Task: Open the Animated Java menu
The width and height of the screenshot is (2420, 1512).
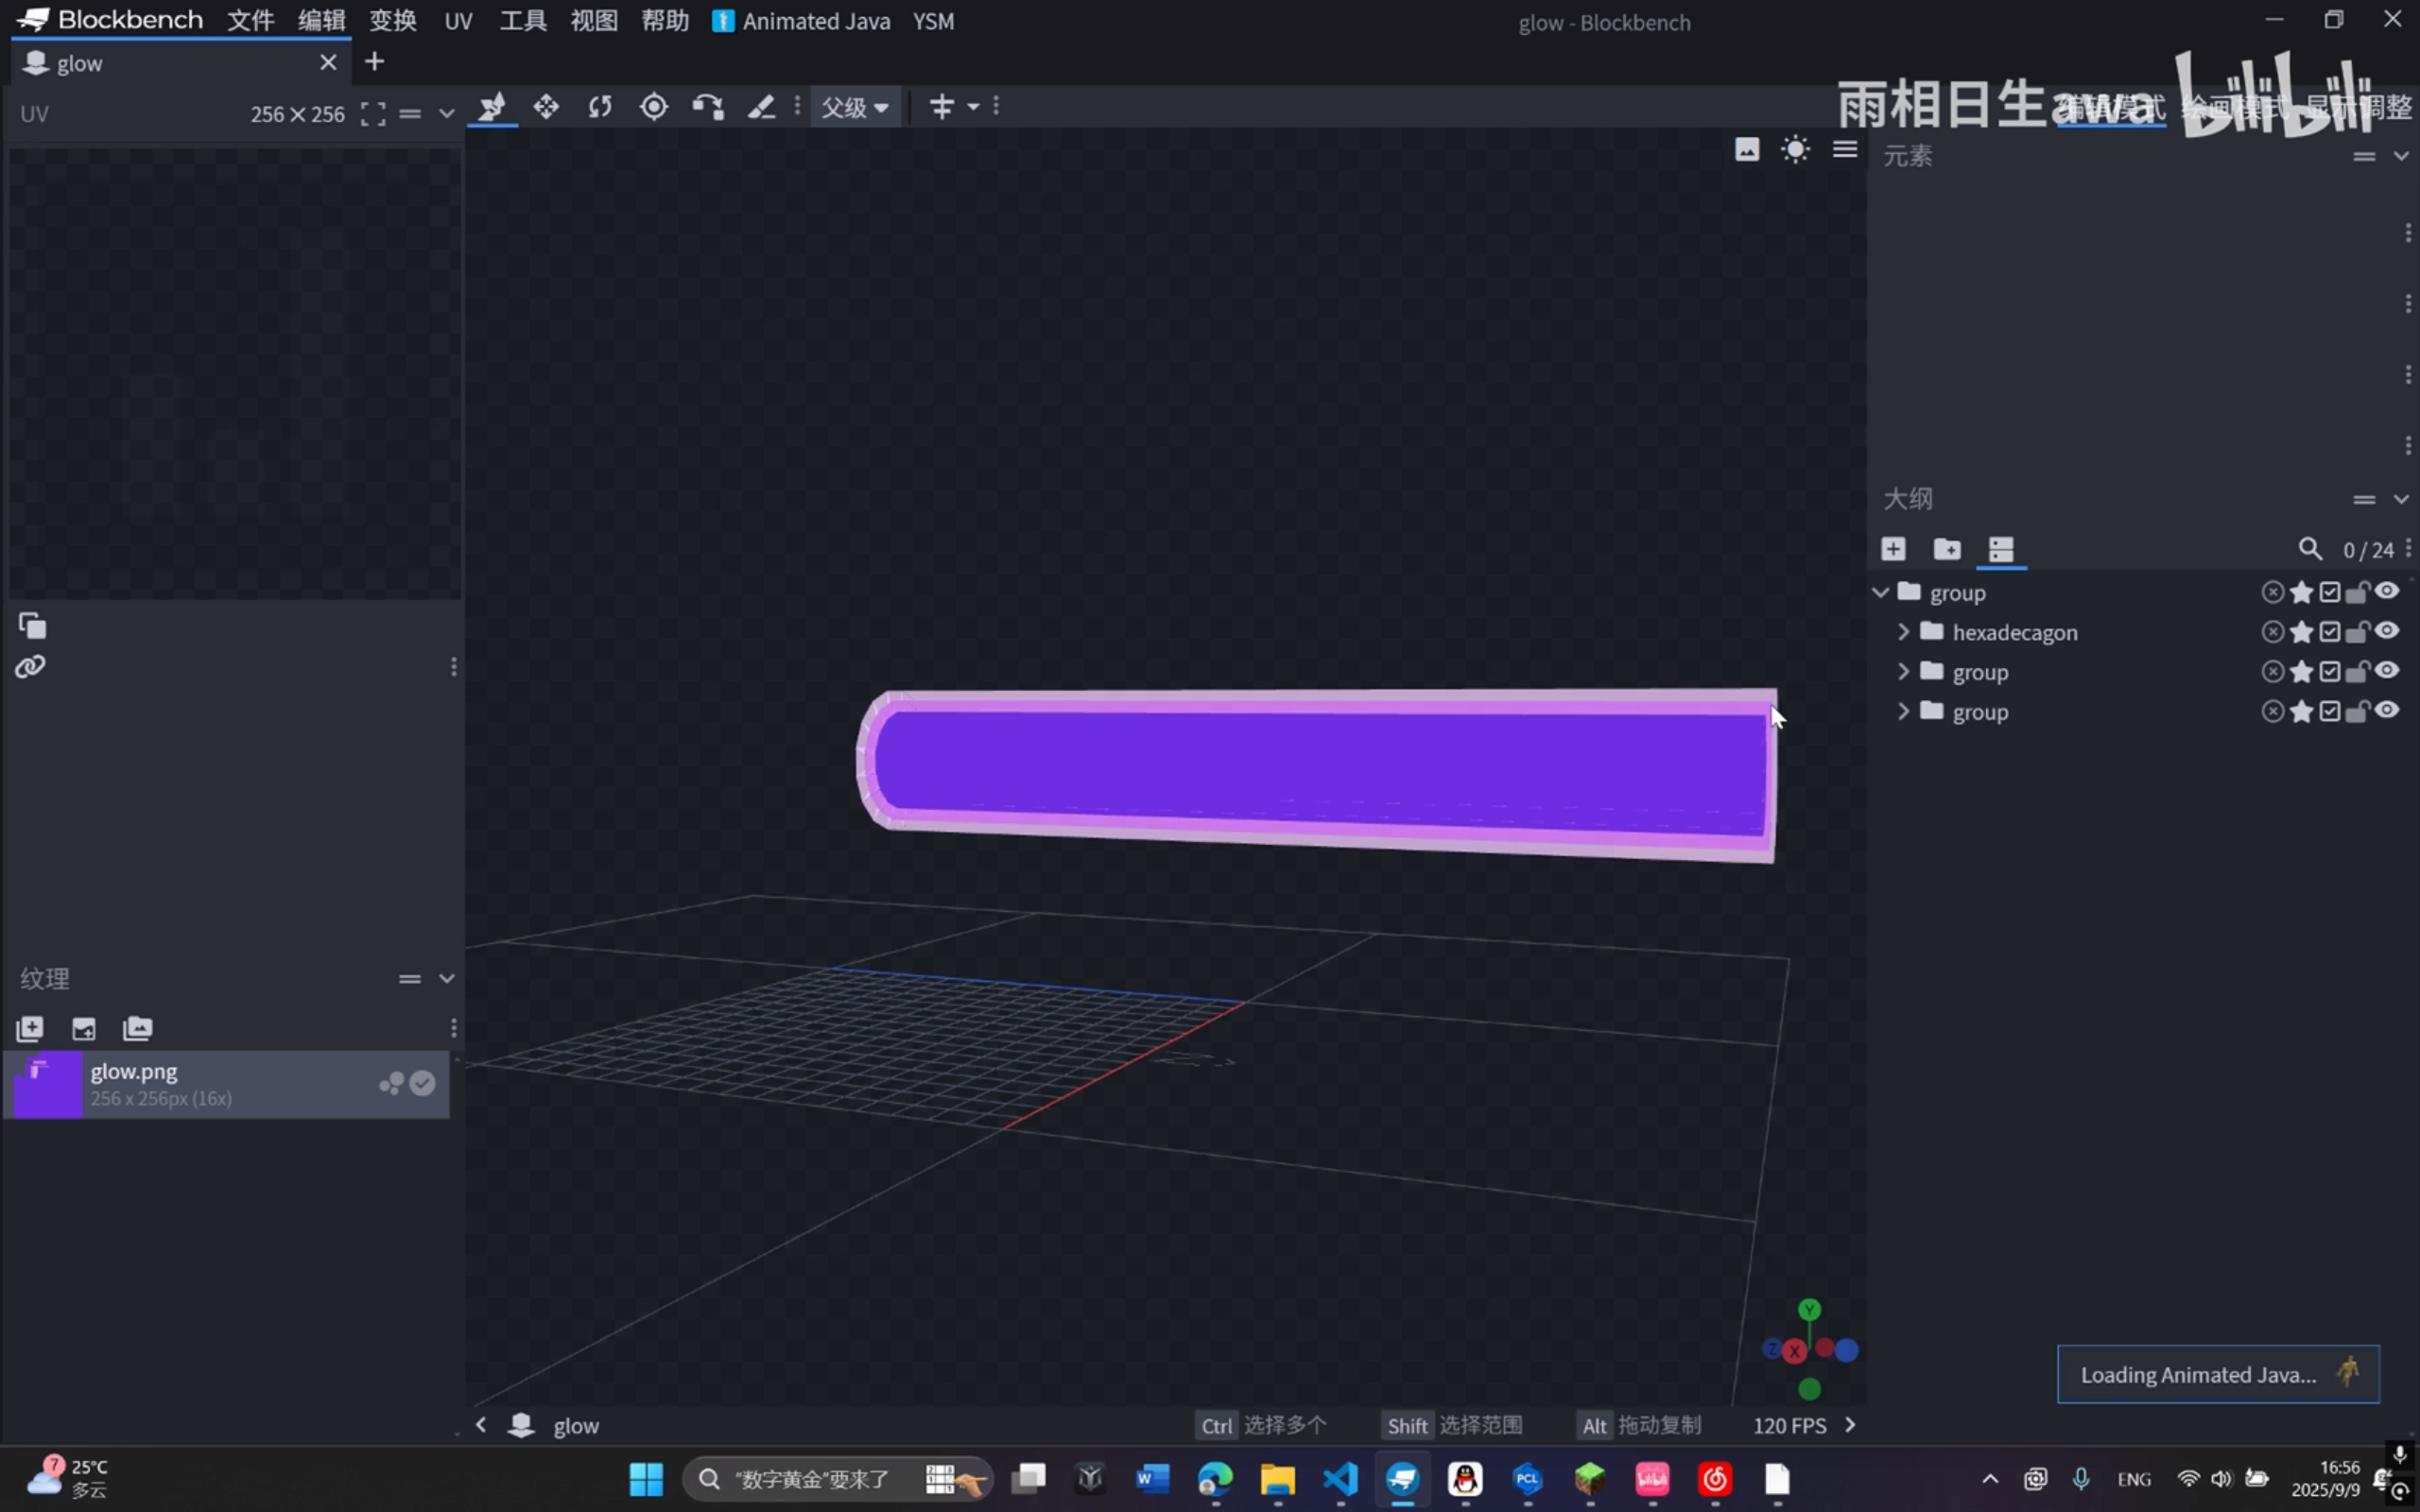Action: [802, 21]
